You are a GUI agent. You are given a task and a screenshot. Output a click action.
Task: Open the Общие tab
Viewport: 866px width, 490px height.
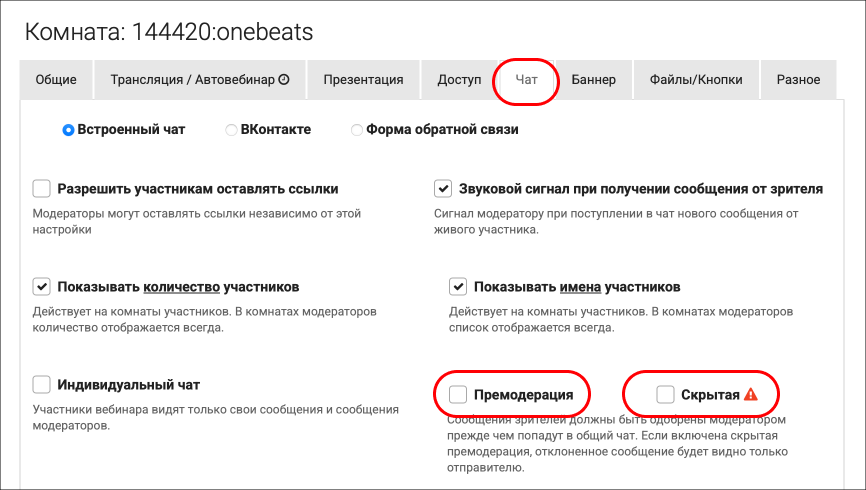click(x=57, y=80)
